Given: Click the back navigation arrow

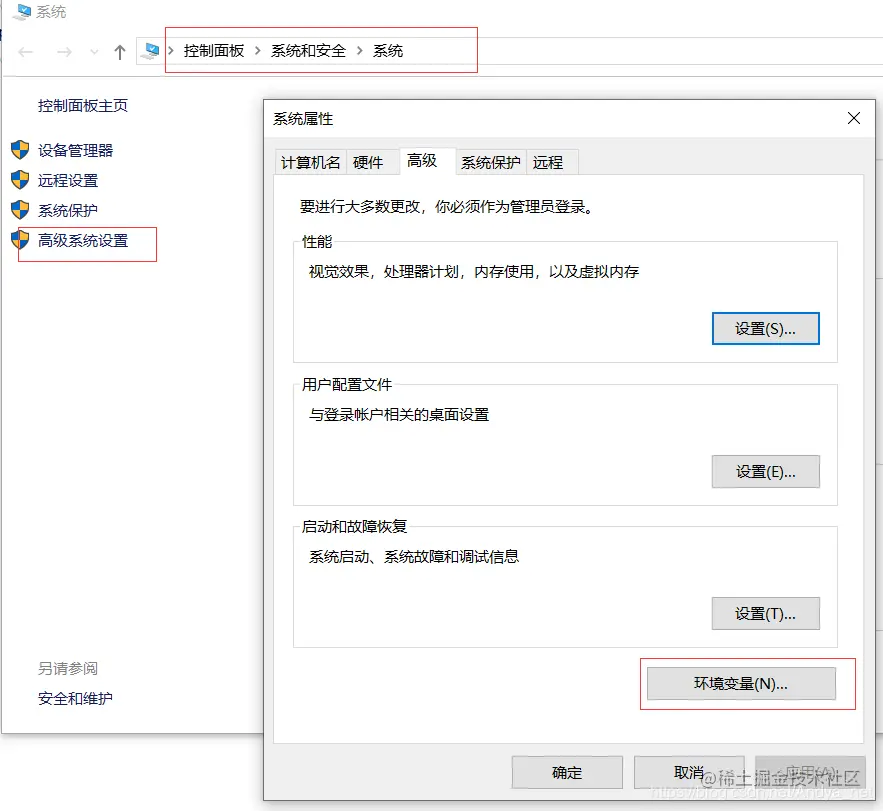Looking at the screenshot, I should [23, 51].
